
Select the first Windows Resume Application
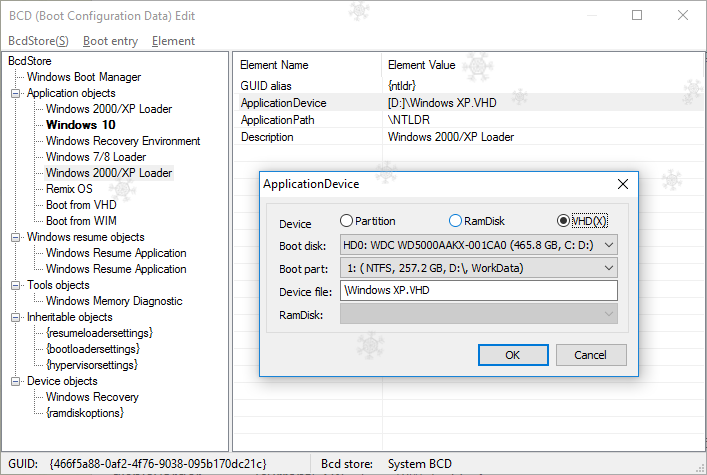[x=116, y=253]
